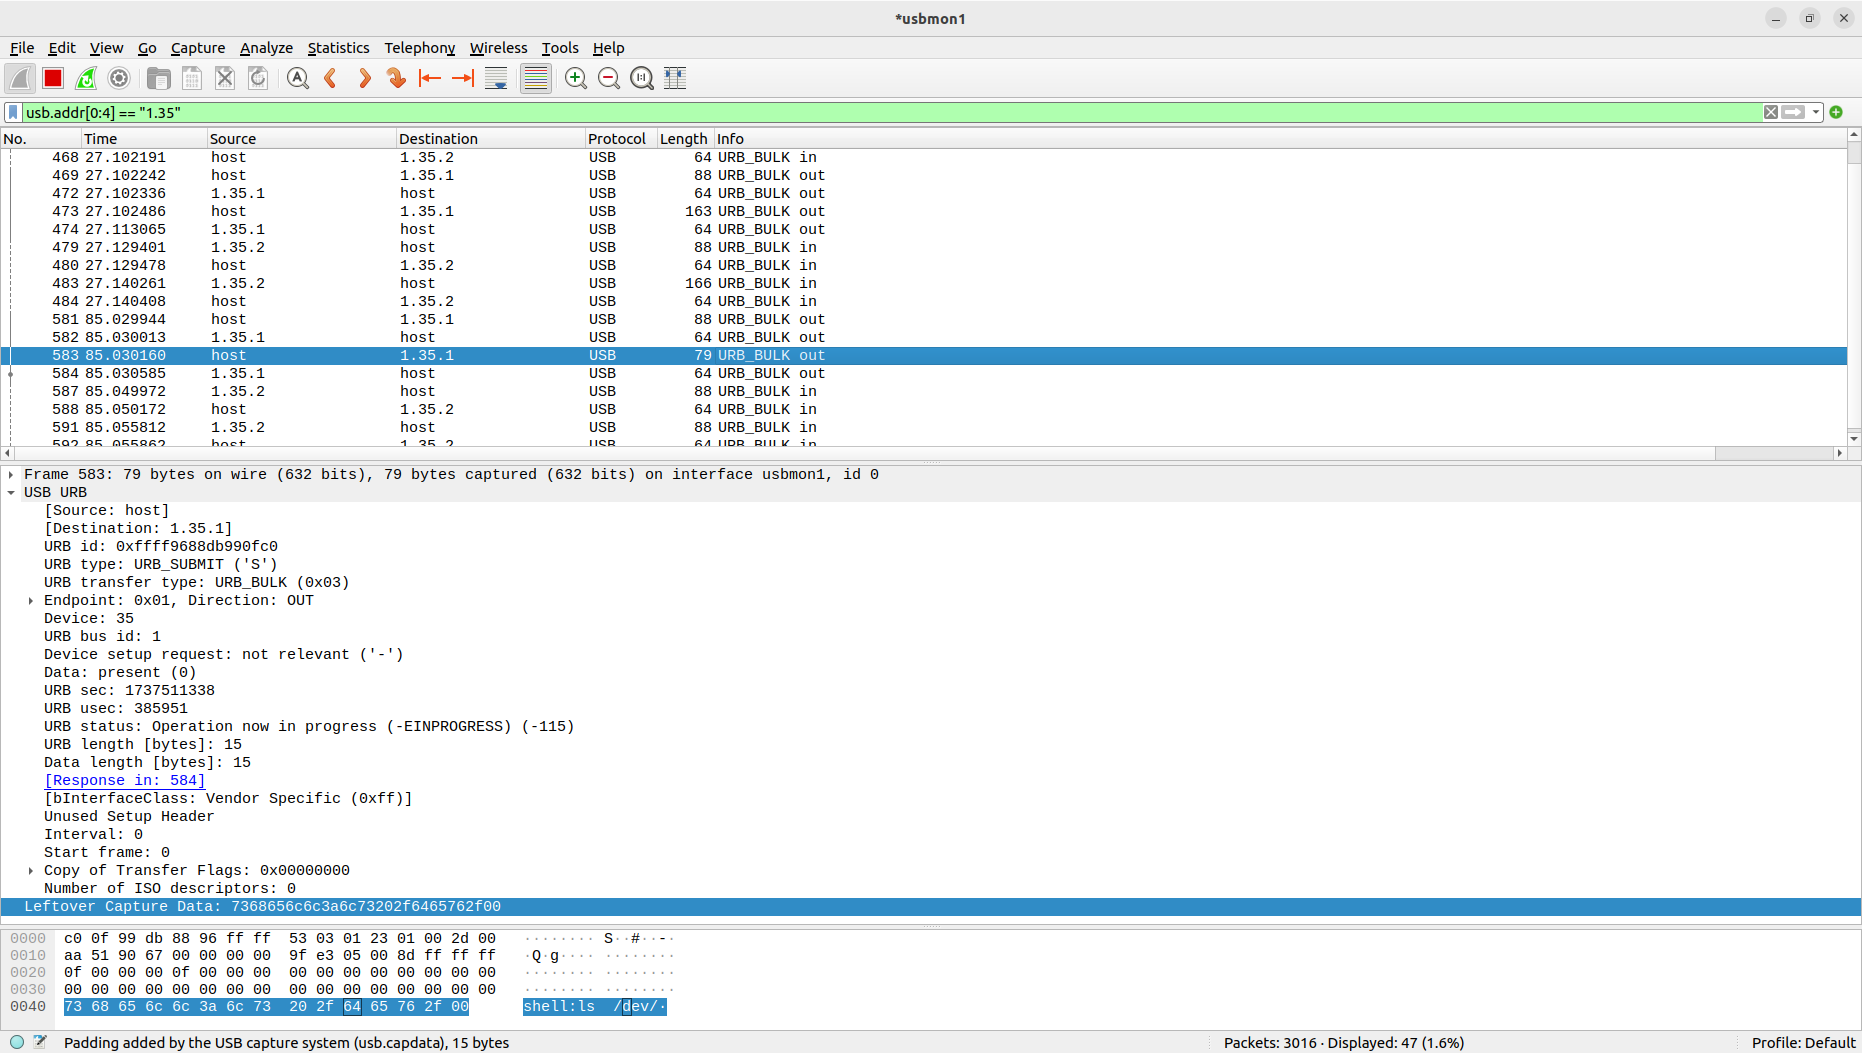Go to the last packet
The image size is (1862, 1053).
[463, 78]
